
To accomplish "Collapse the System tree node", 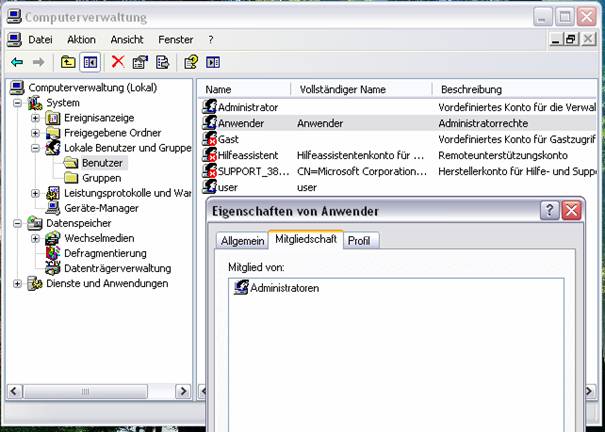I will click(17, 103).
